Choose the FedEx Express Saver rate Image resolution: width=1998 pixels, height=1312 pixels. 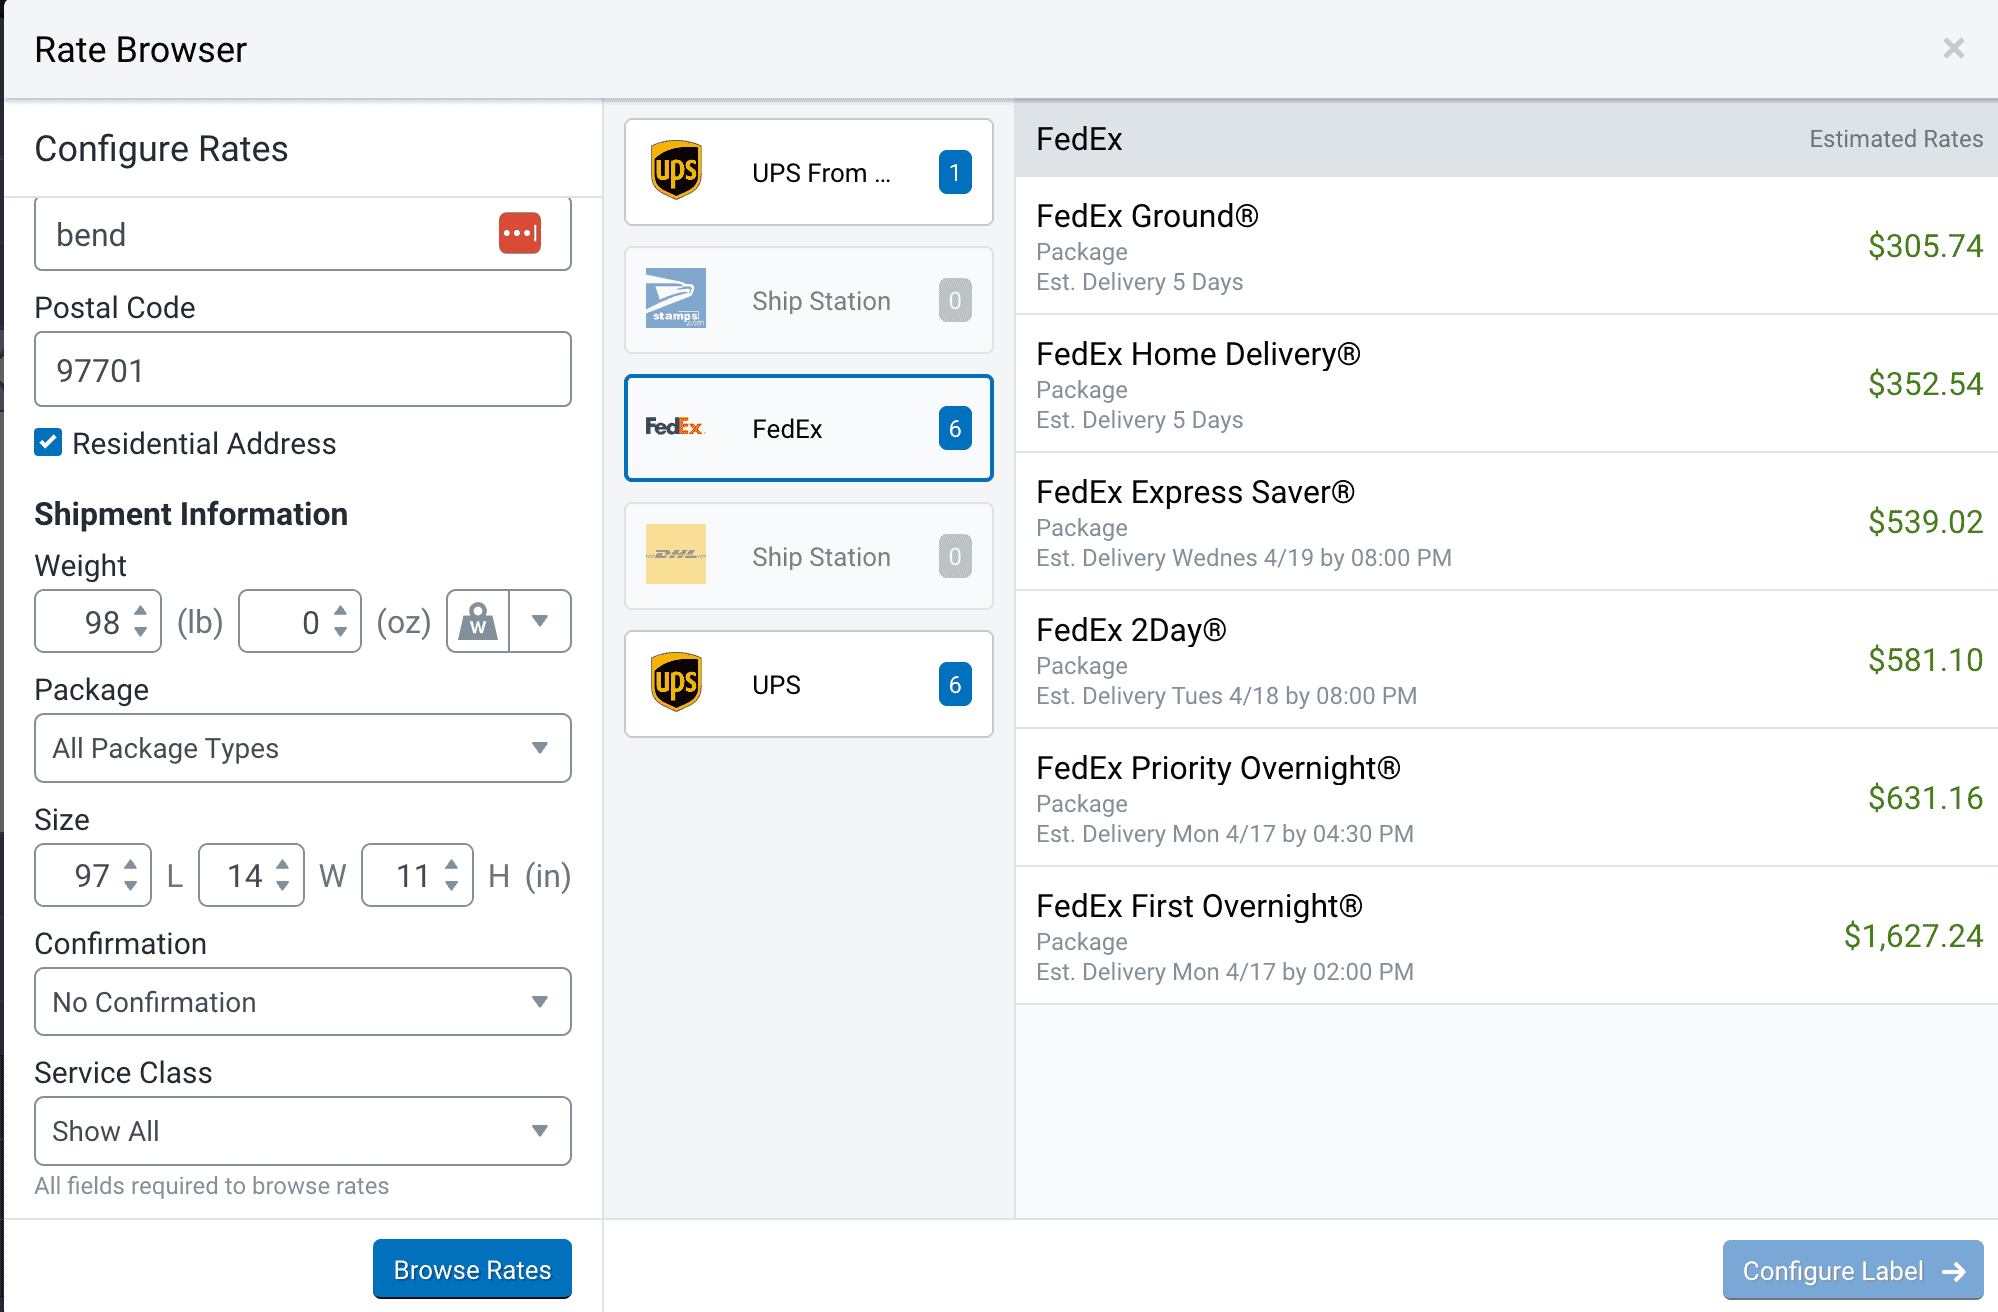coord(1506,522)
